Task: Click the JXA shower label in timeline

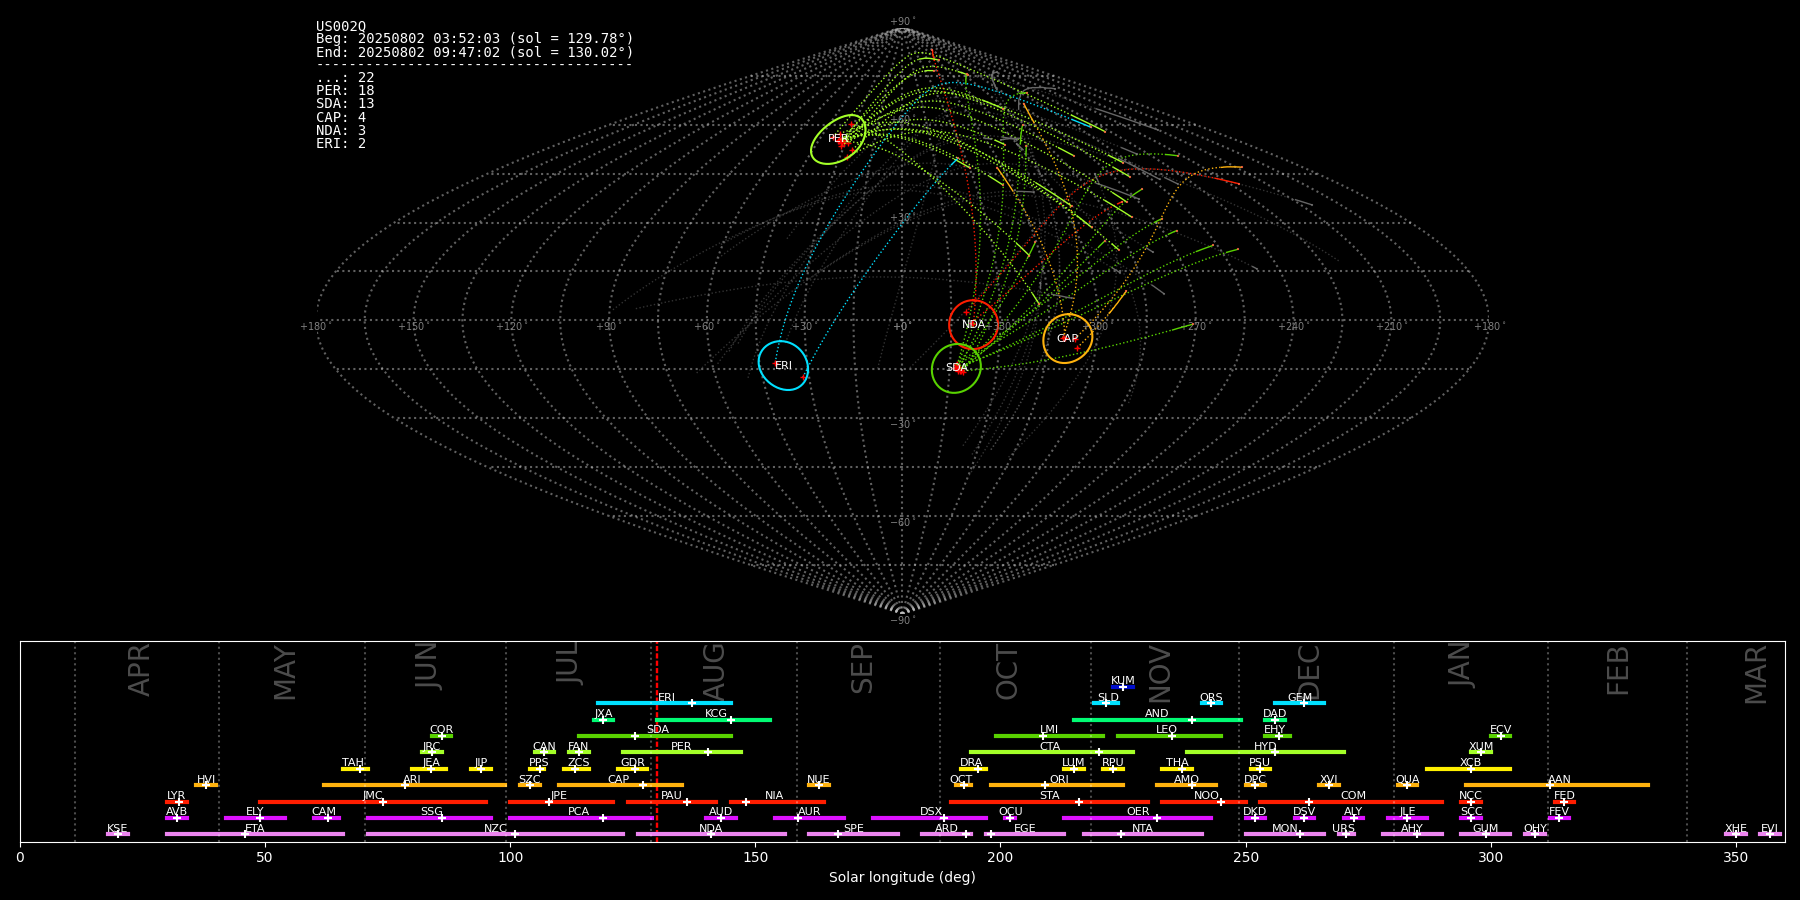Action: pyautogui.click(x=603, y=714)
